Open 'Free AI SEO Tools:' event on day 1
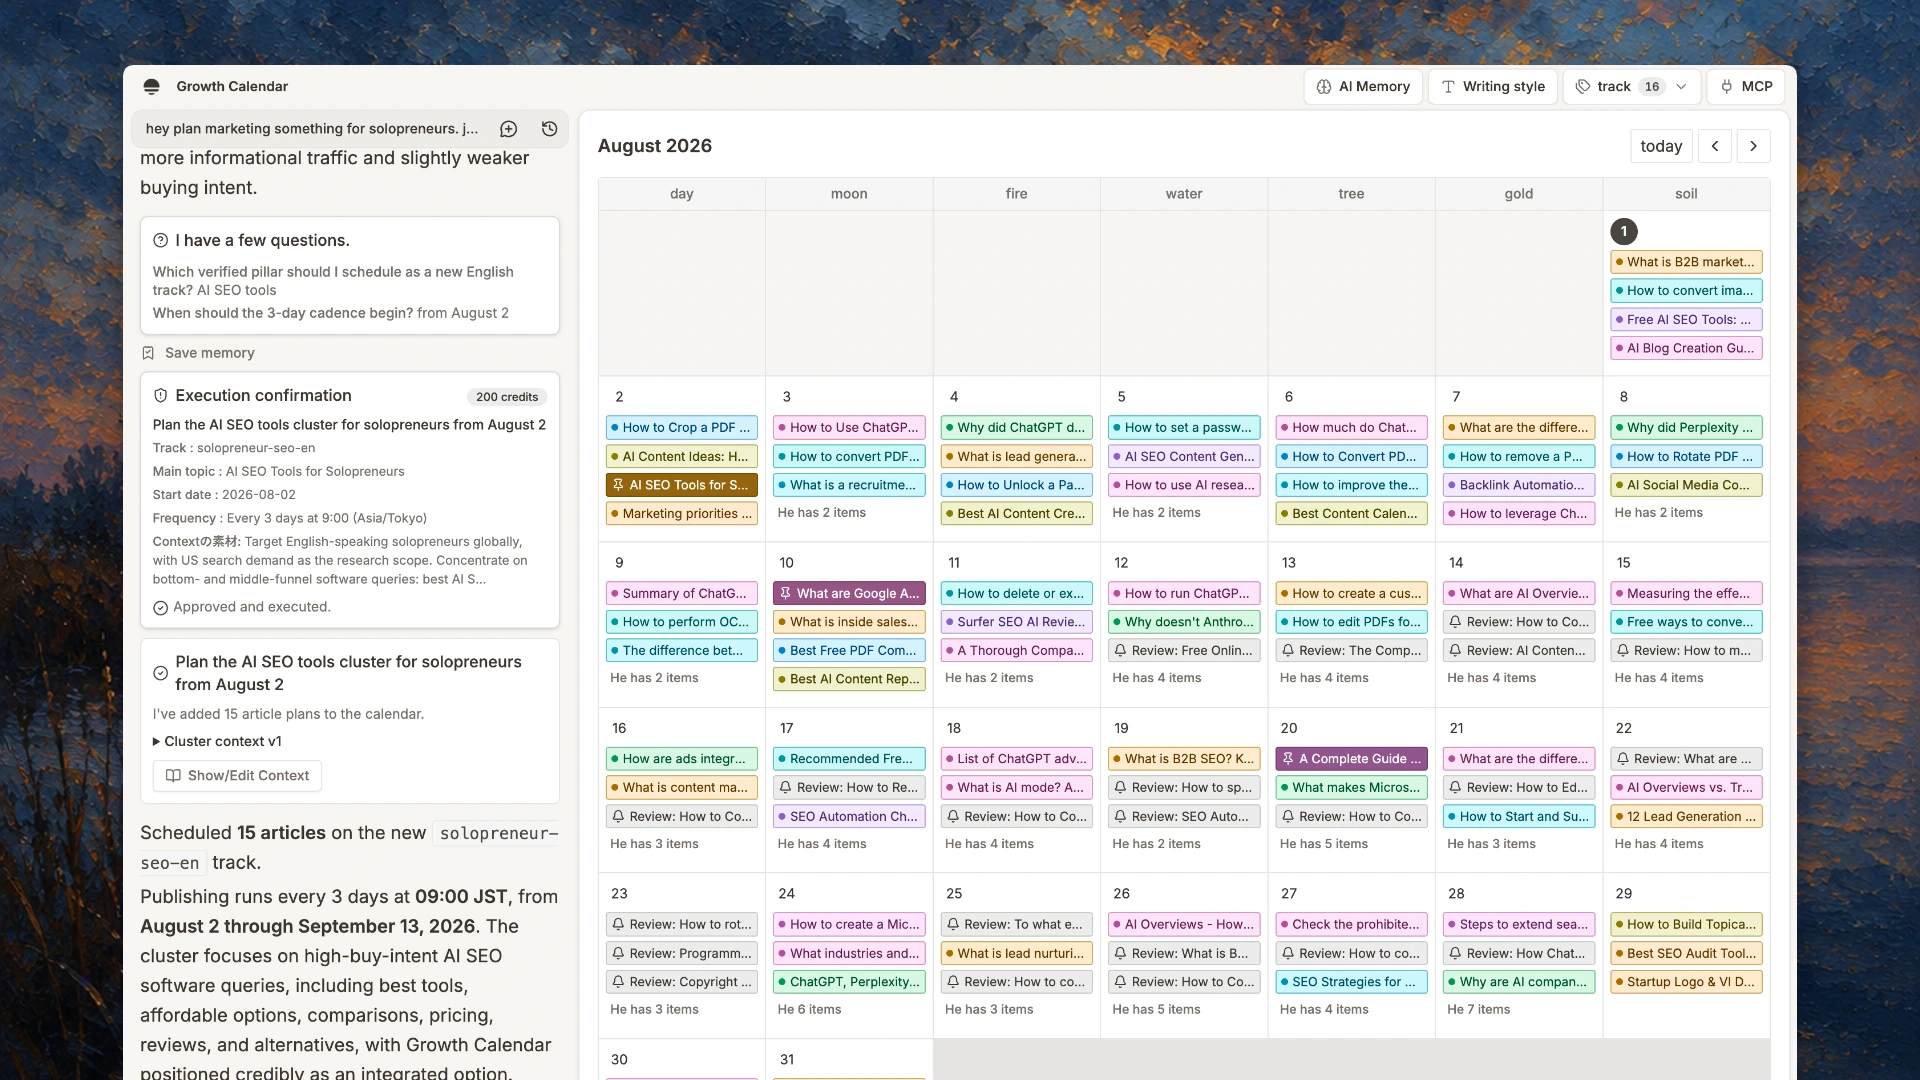This screenshot has width=1920, height=1080. click(x=1686, y=320)
